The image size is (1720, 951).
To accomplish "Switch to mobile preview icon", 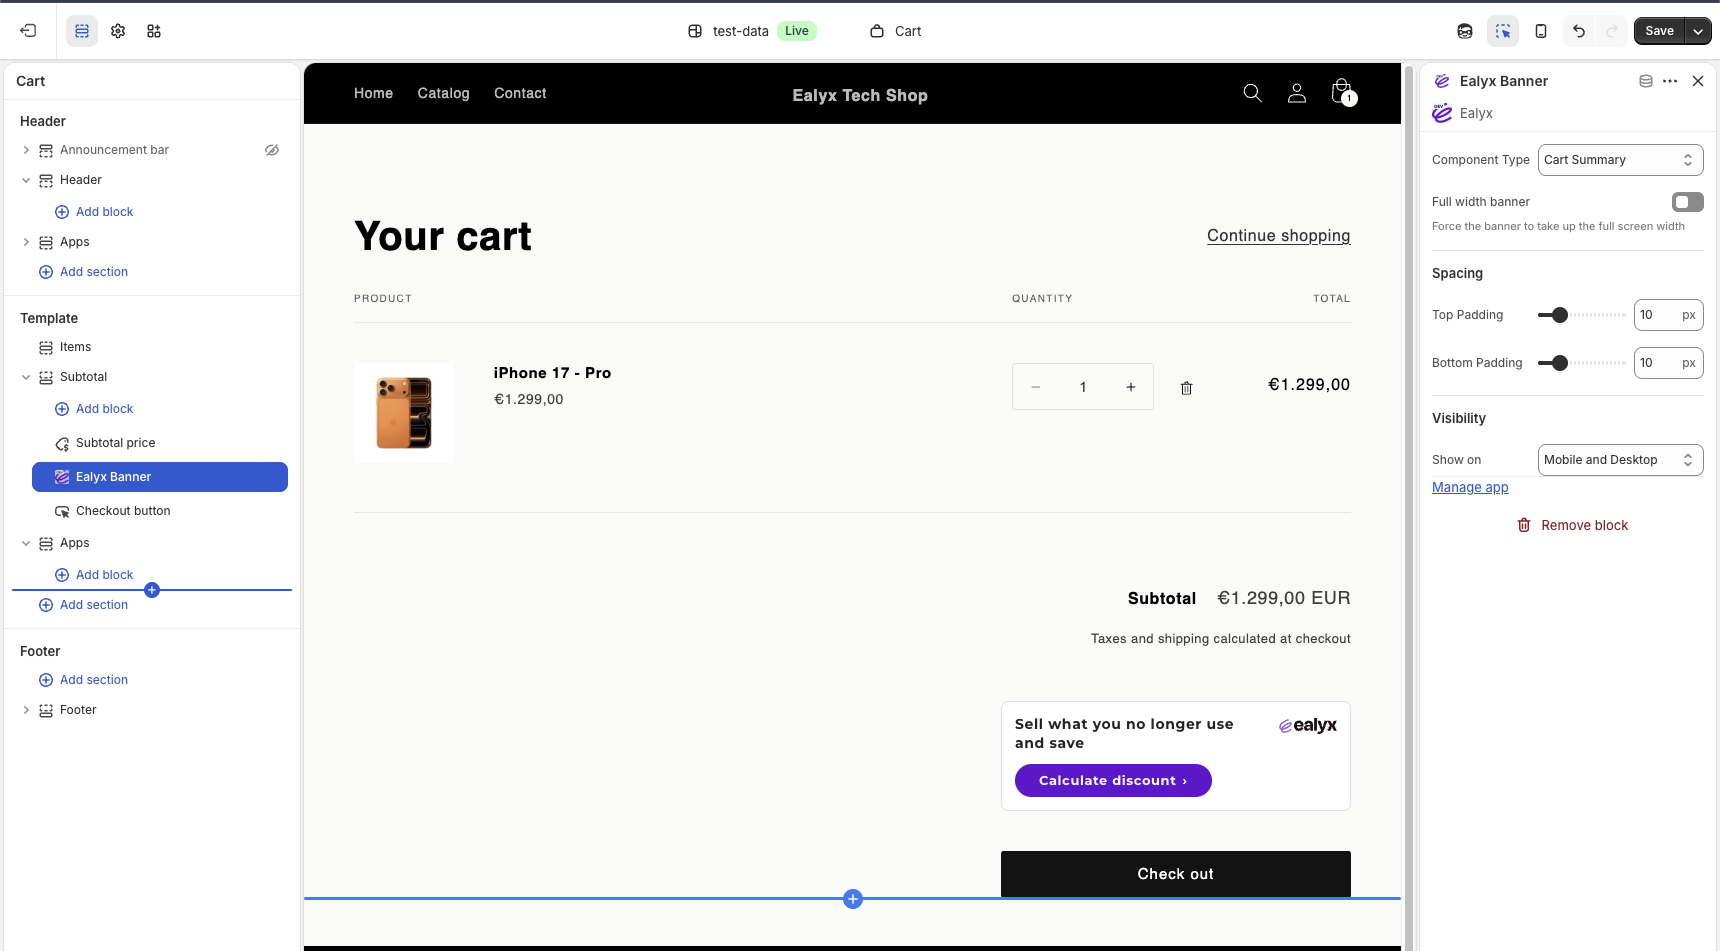I will pyautogui.click(x=1541, y=31).
